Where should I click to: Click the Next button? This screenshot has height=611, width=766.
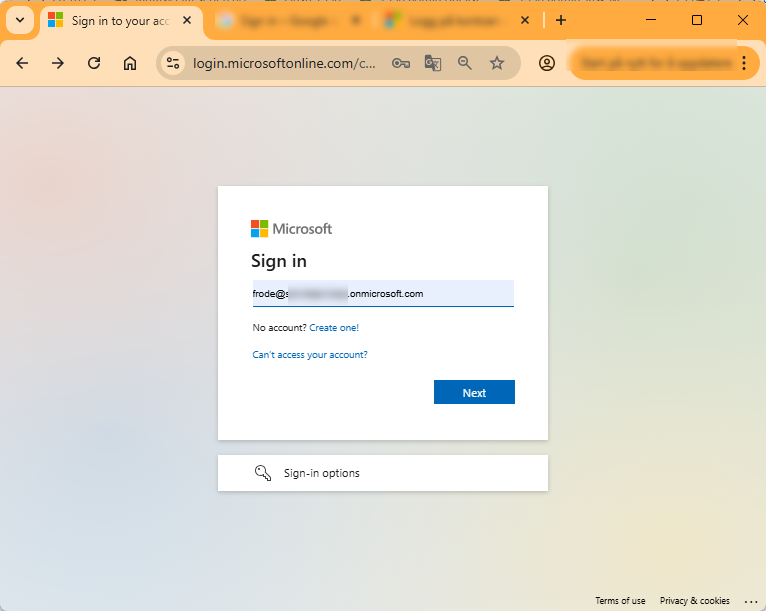coord(474,392)
